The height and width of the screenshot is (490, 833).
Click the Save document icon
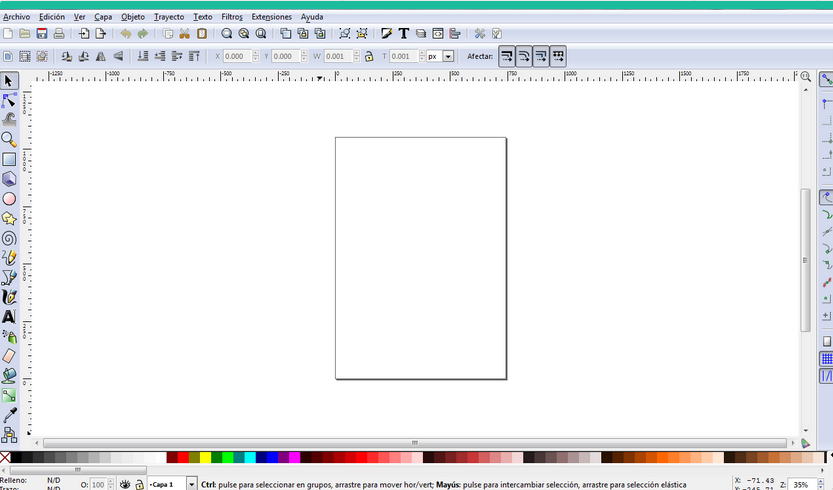tap(41, 34)
